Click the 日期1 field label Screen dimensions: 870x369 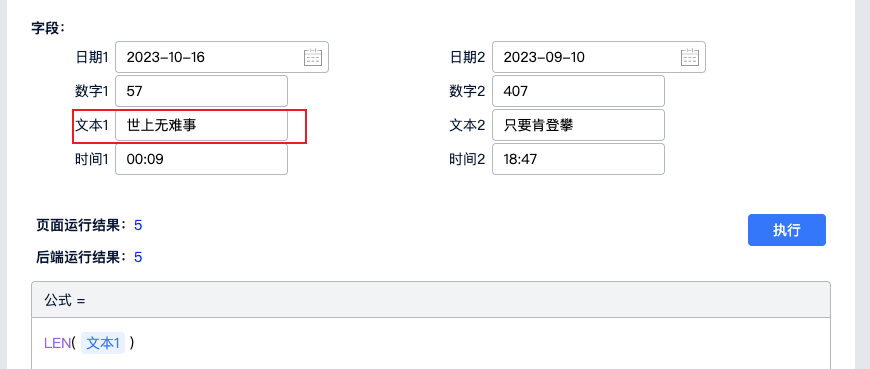(x=92, y=57)
